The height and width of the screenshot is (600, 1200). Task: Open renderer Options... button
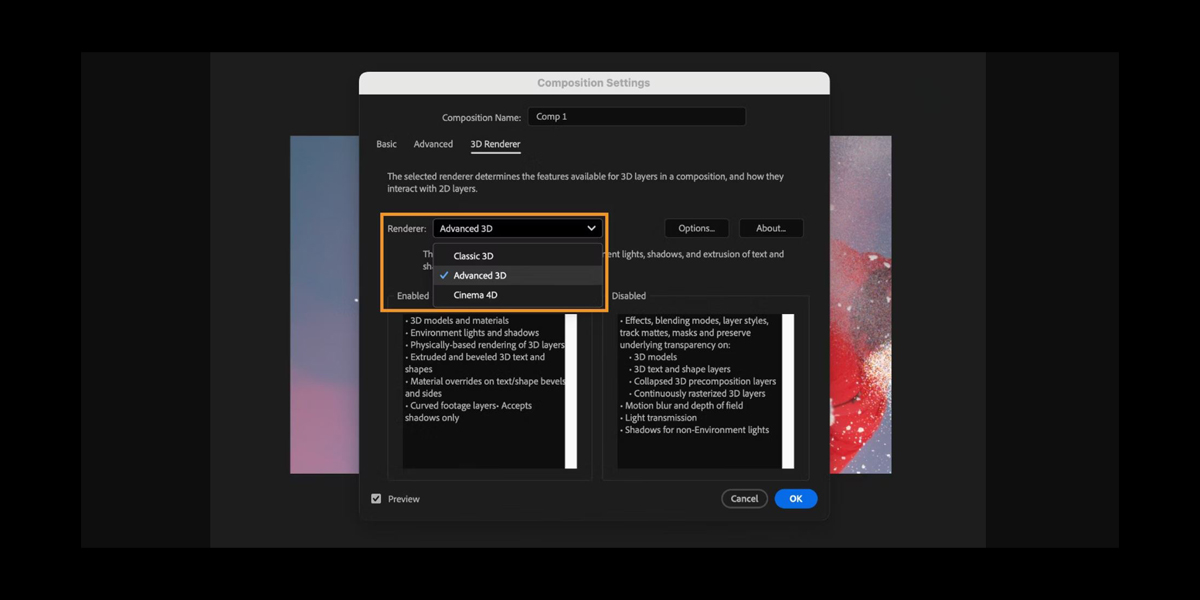pyautogui.click(x=696, y=229)
